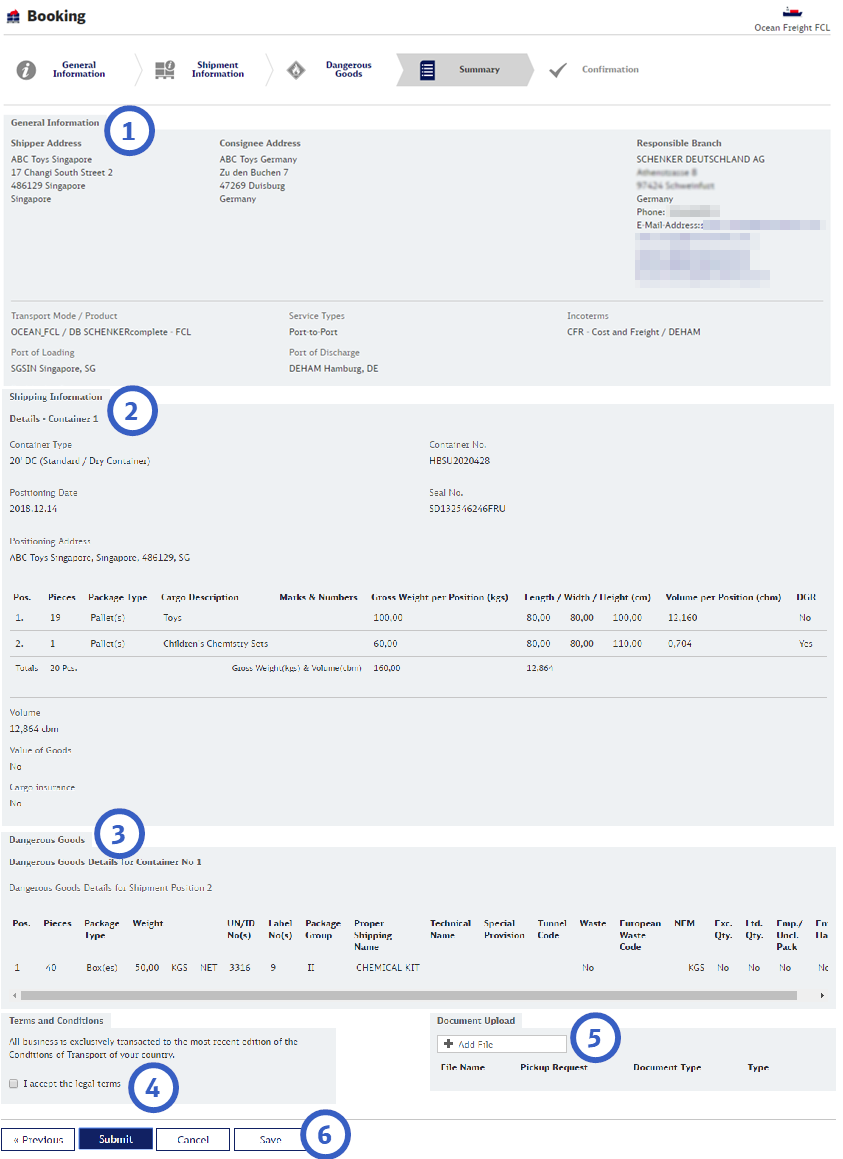Click the ABC Toys Germany consignee name
843x1159 pixels.
click(258, 159)
